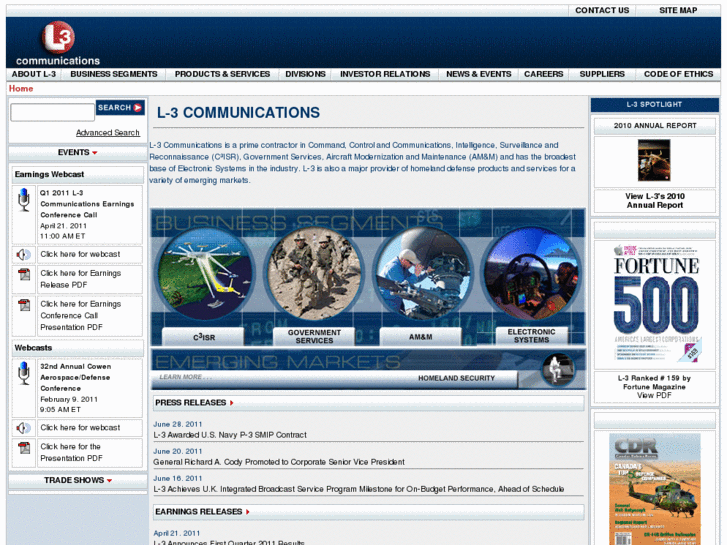Select the Electronic Systems tab button
This screenshot has width=727, height=545.
click(x=531, y=336)
